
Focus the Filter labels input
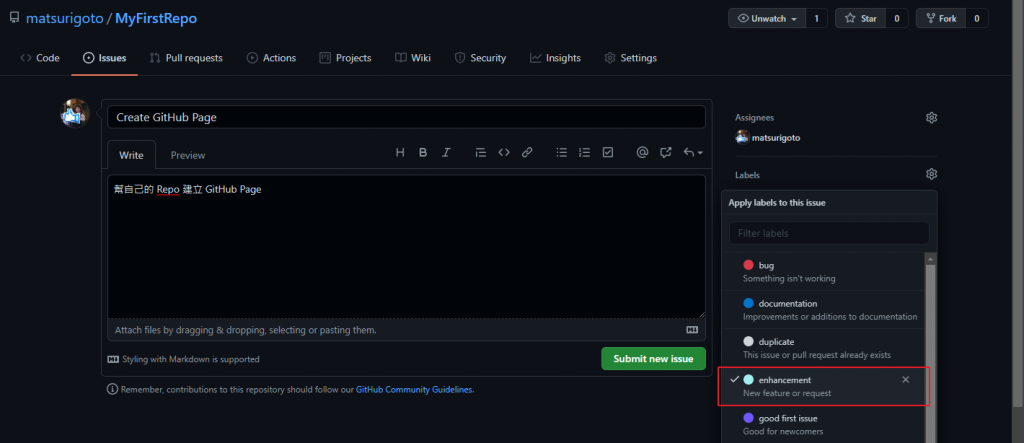(x=829, y=233)
